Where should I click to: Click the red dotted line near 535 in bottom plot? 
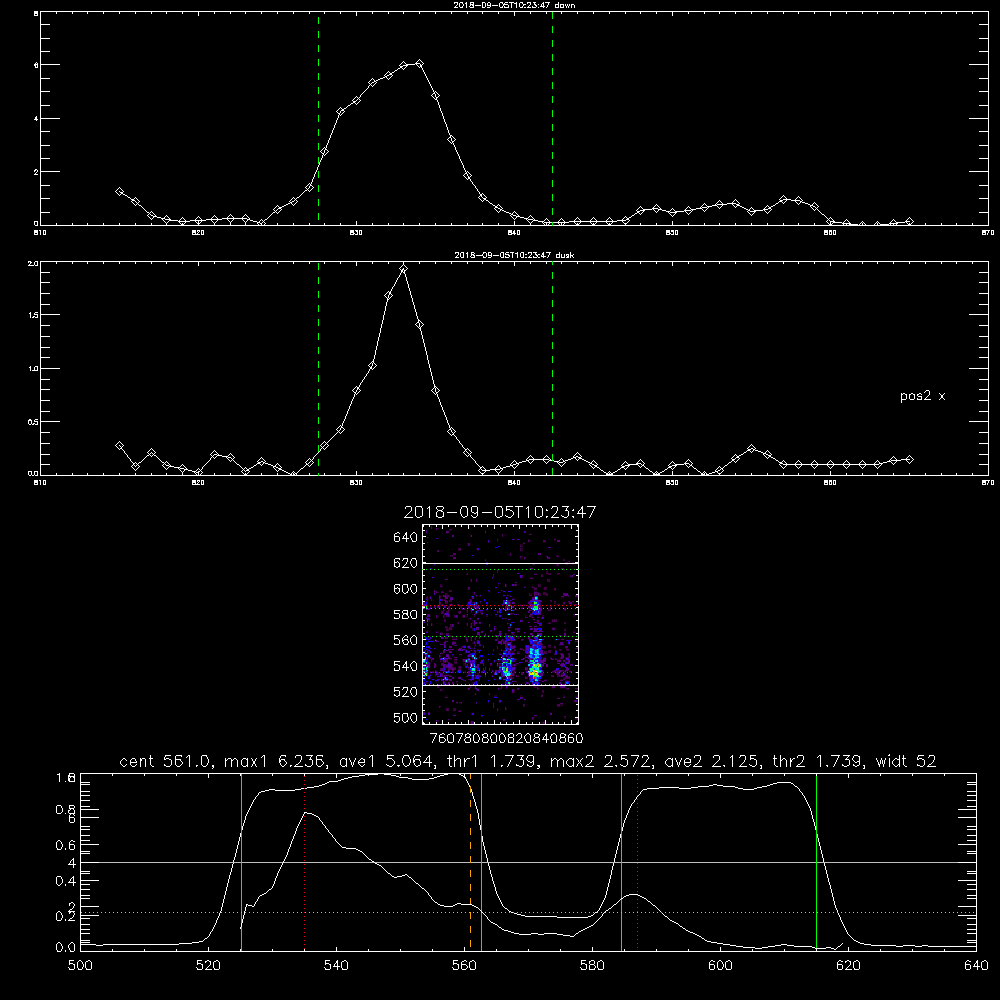305,862
